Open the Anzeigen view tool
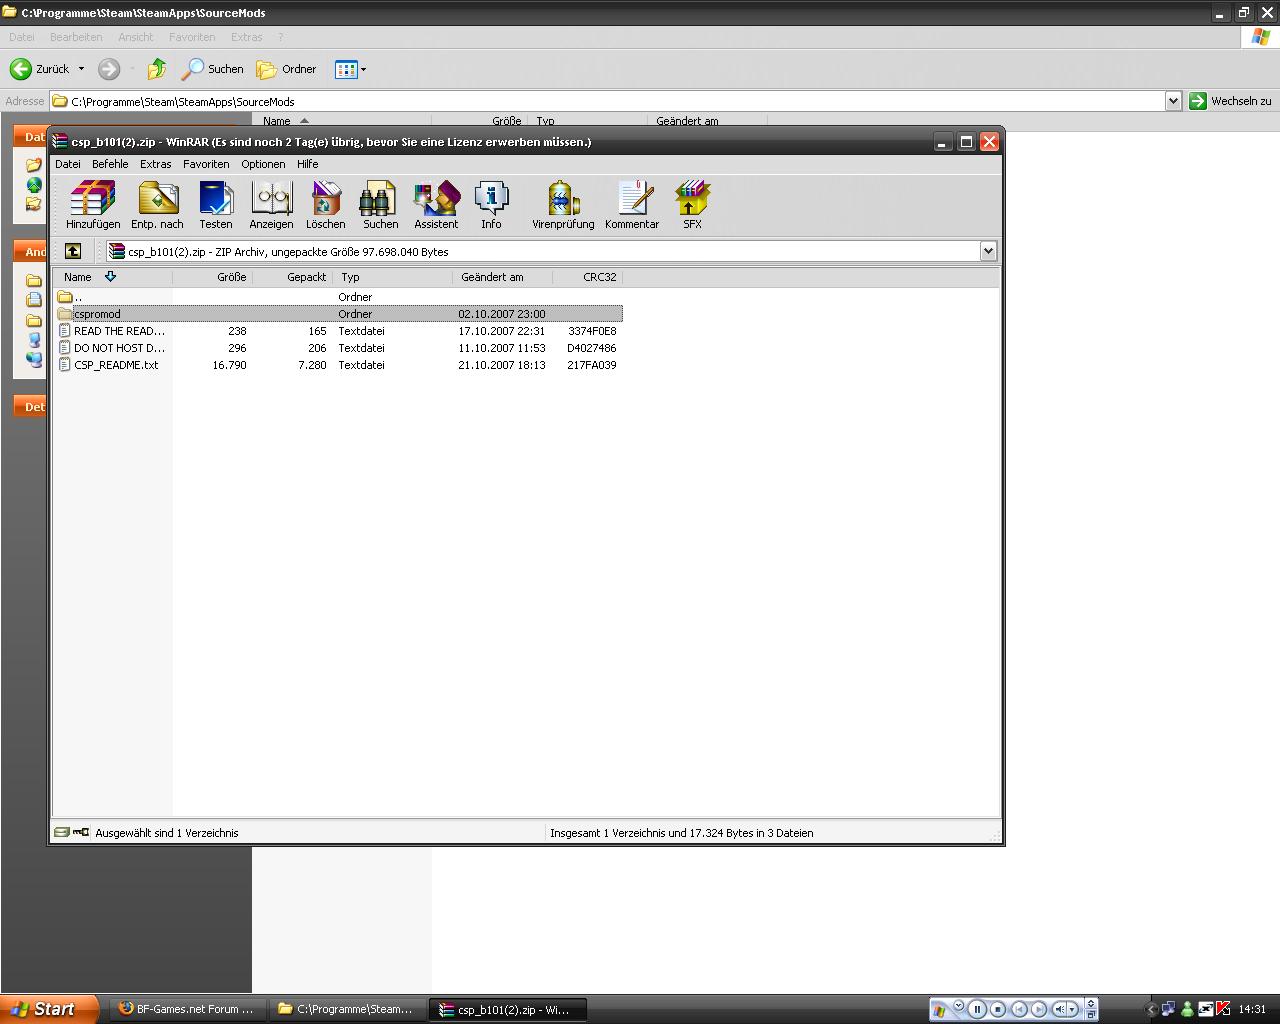Image resolution: width=1280 pixels, height=1024 pixels. coord(271,205)
